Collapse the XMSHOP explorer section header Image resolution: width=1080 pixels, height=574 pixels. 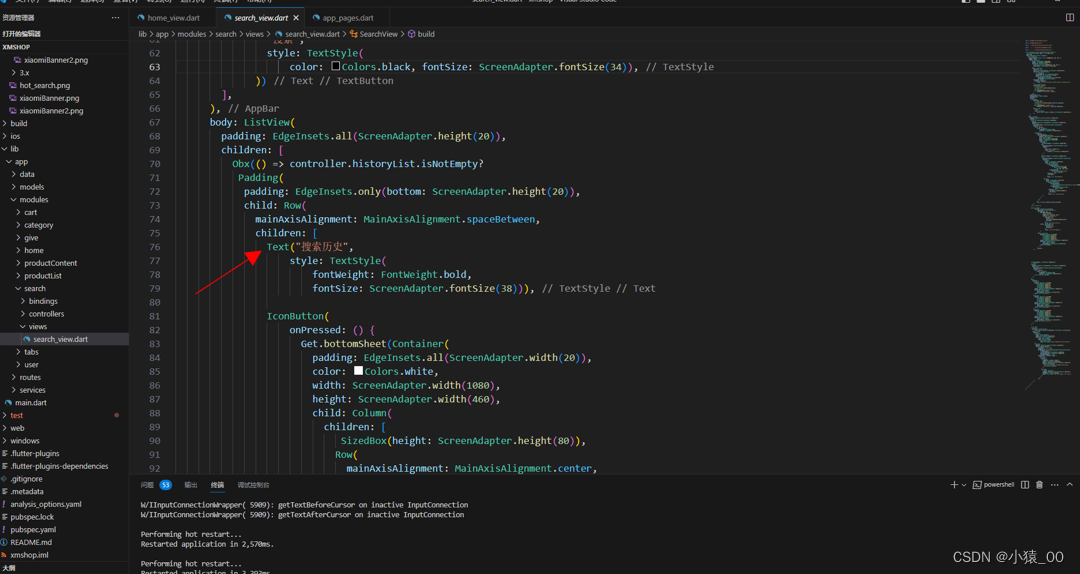pyautogui.click(x=64, y=47)
